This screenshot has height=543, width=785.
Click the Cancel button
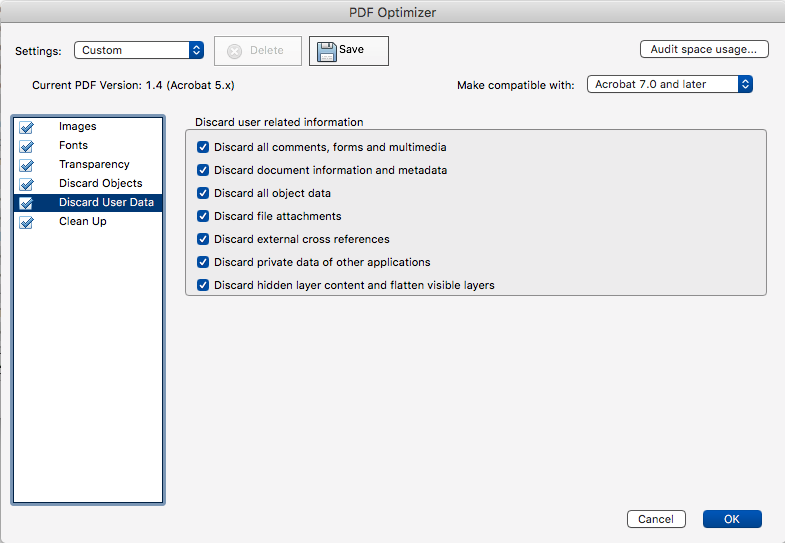click(x=656, y=519)
